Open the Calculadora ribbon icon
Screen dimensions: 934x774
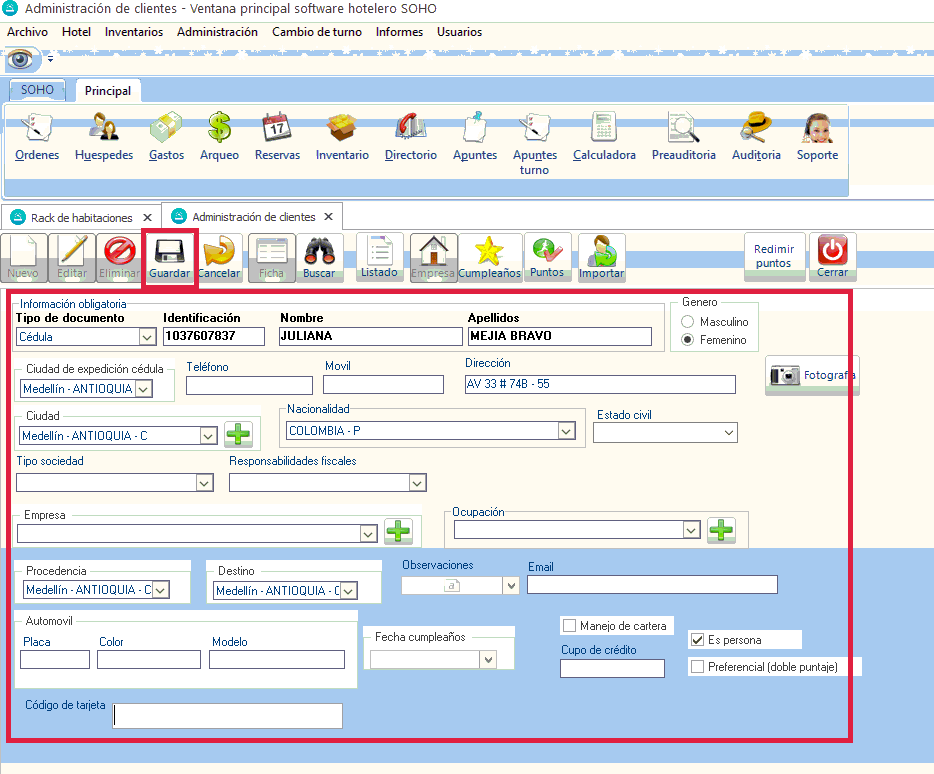(604, 129)
